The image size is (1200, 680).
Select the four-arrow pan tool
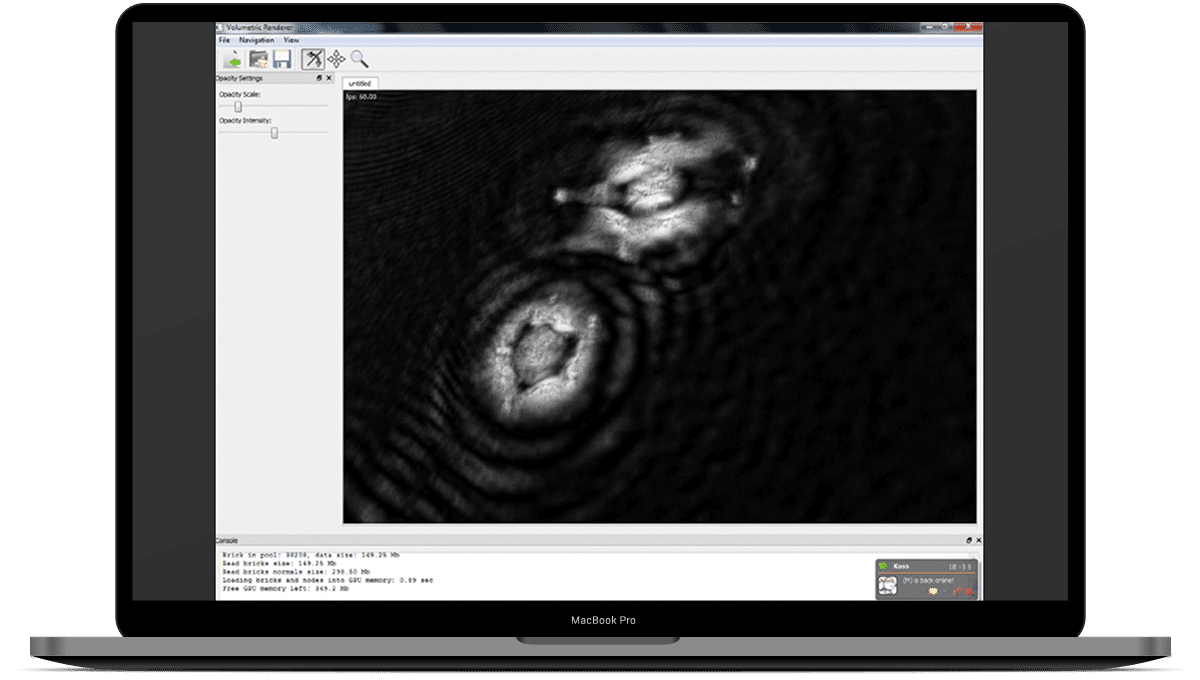pyautogui.click(x=336, y=59)
